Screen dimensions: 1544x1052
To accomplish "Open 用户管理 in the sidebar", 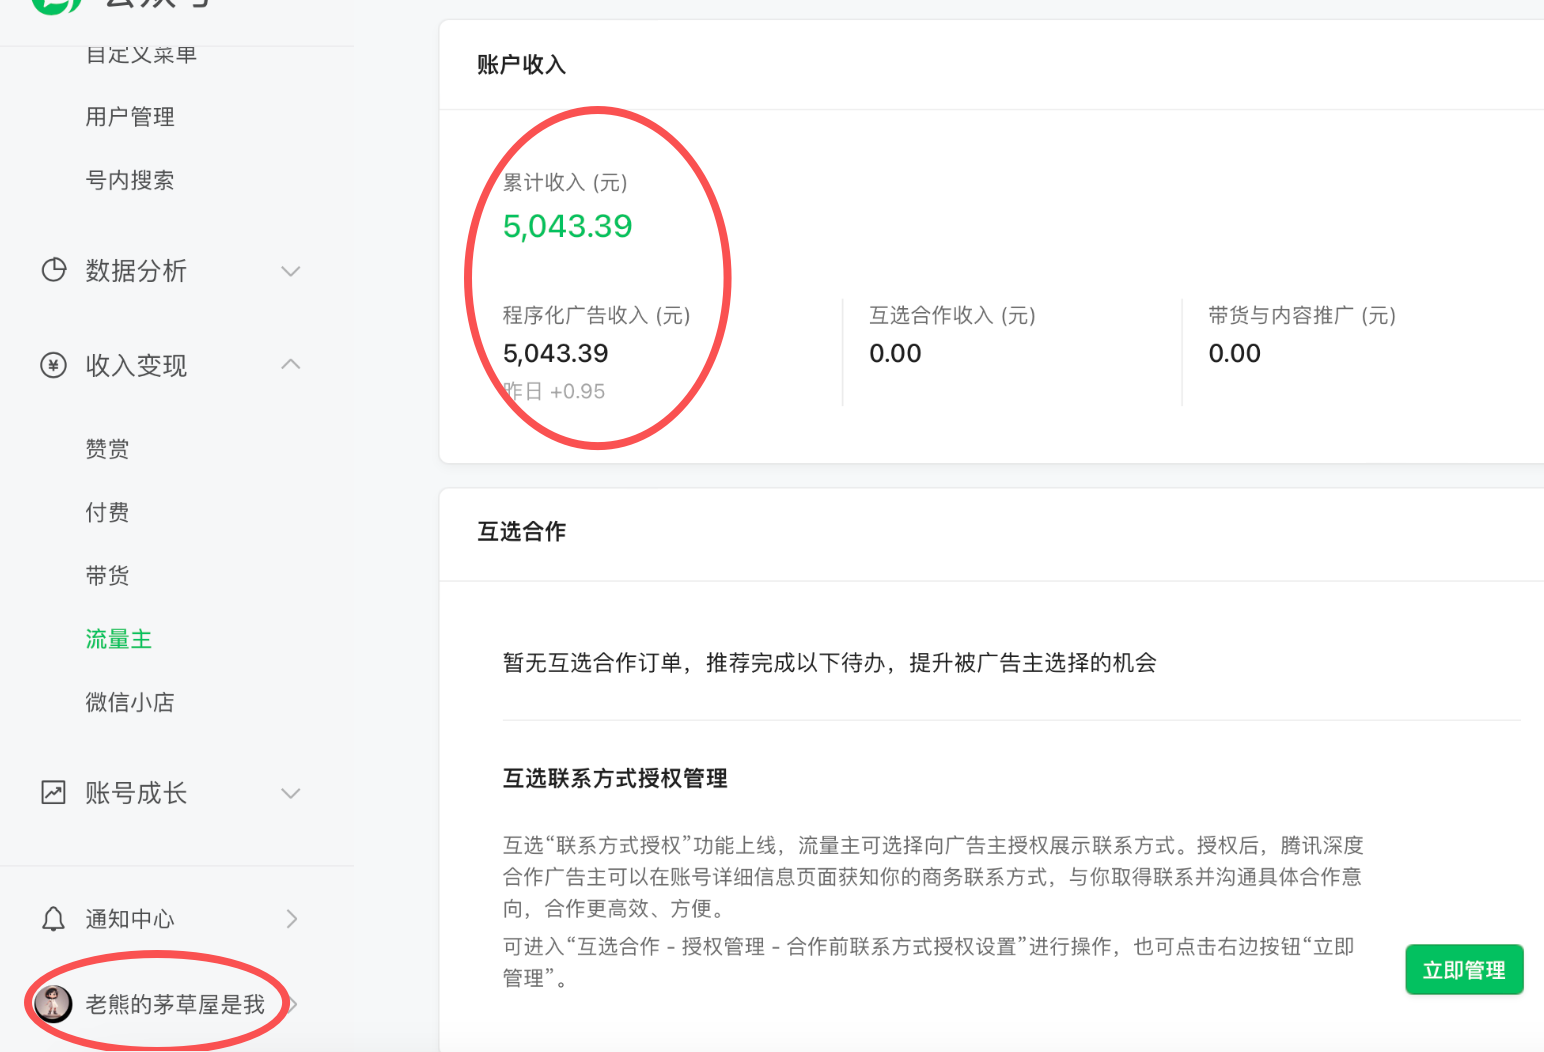I will (130, 117).
